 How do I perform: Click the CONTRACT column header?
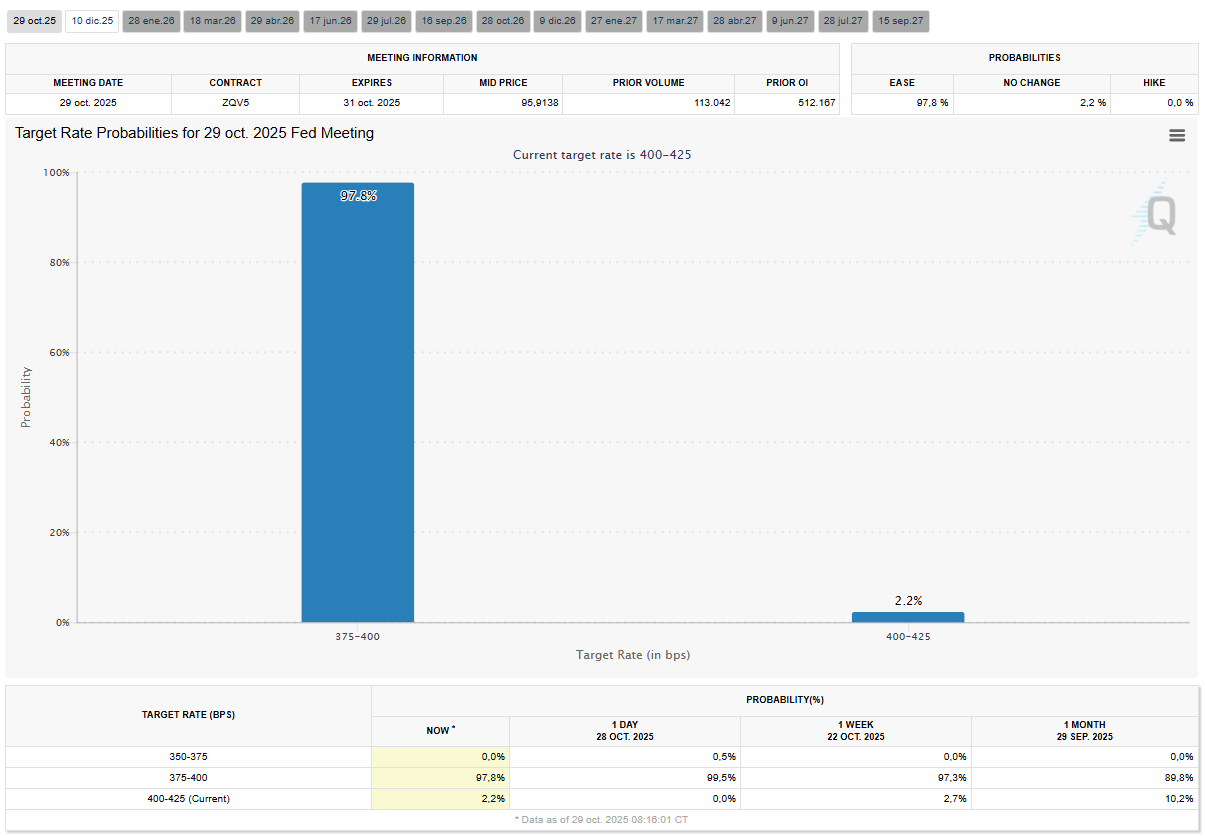[x=235, y=83]
